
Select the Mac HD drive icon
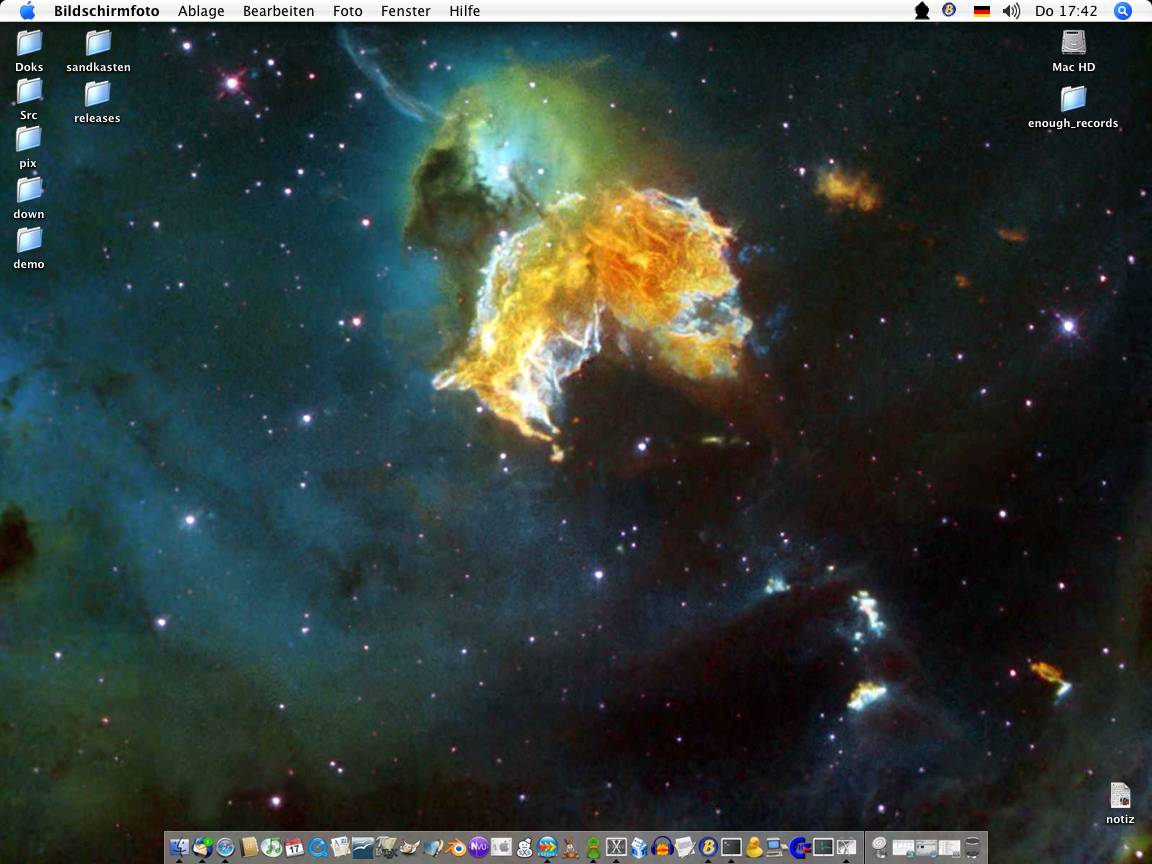click(x=1073, y=43)
